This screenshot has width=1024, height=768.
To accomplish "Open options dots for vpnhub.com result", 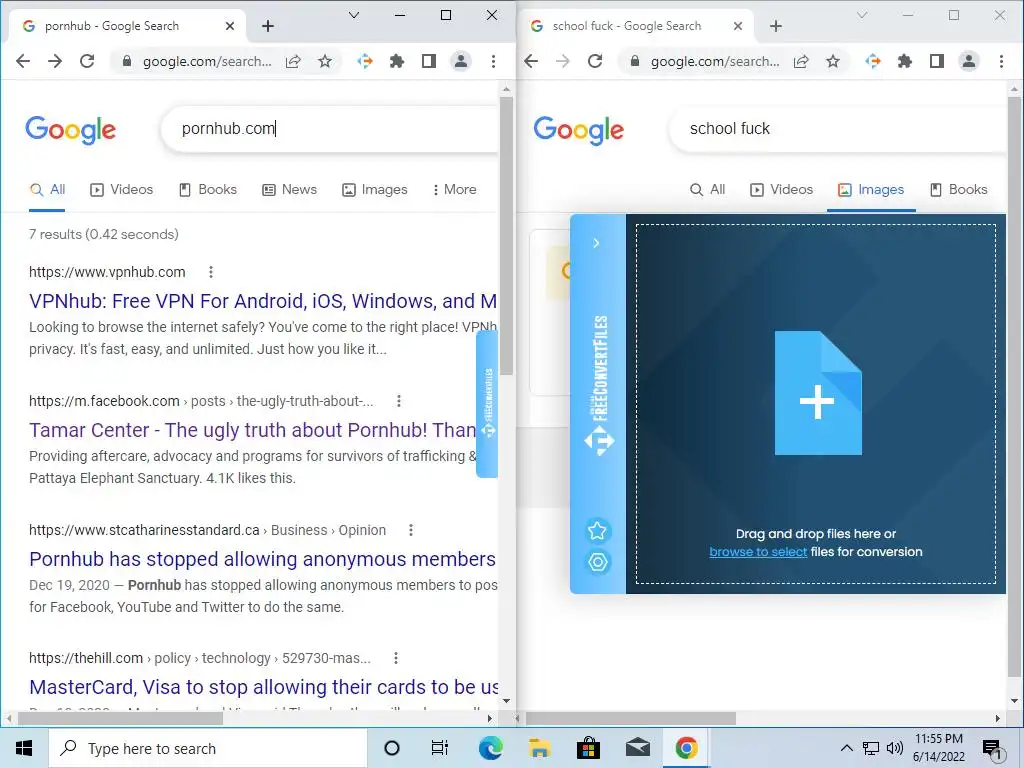I will tap(210, 272).
